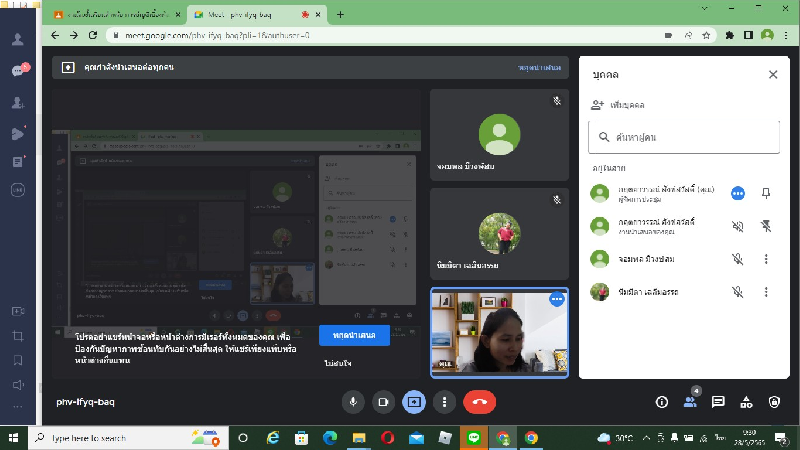Screen dimensions: 800x450
Task: Open more actions for the last participant
Action: pos(766,292)
